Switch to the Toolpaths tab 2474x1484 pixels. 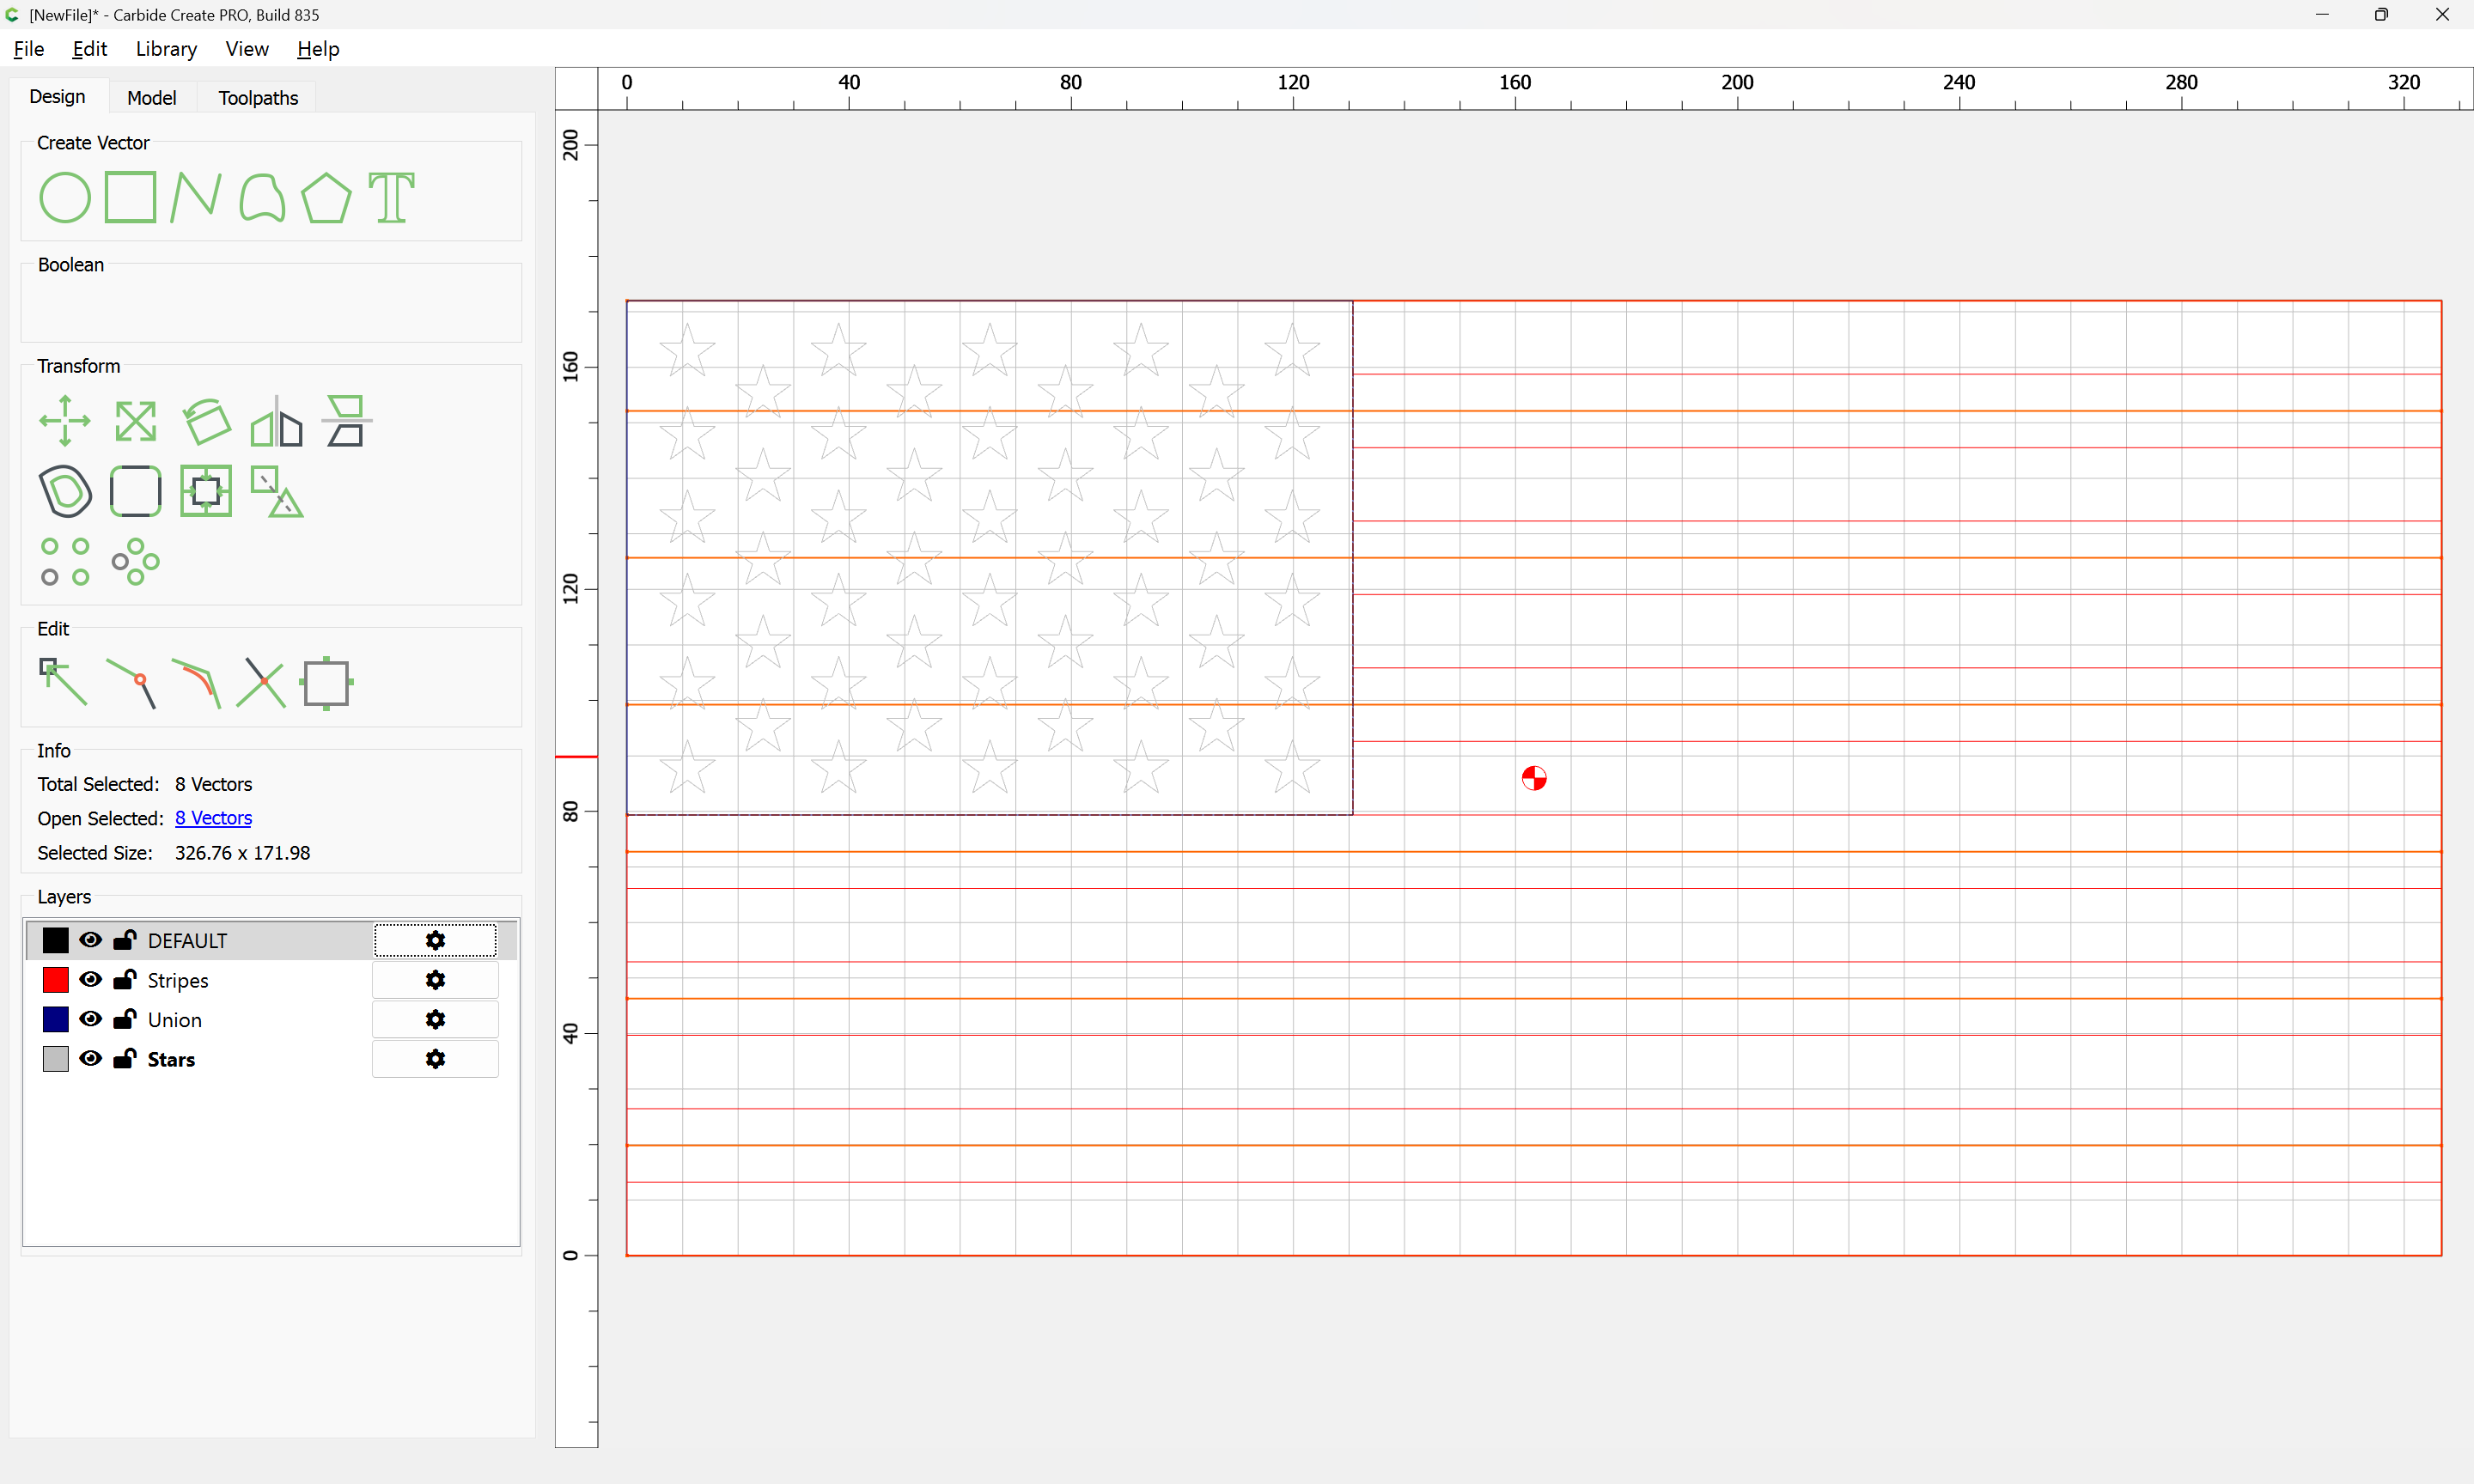tap(258, 98)
